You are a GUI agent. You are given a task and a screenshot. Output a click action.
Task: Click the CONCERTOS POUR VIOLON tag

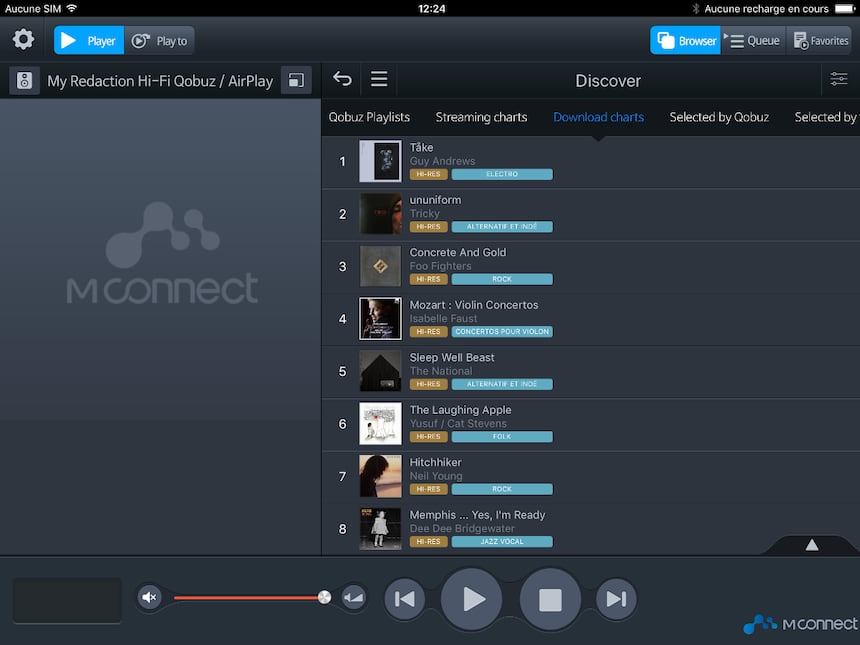[502, 332]
